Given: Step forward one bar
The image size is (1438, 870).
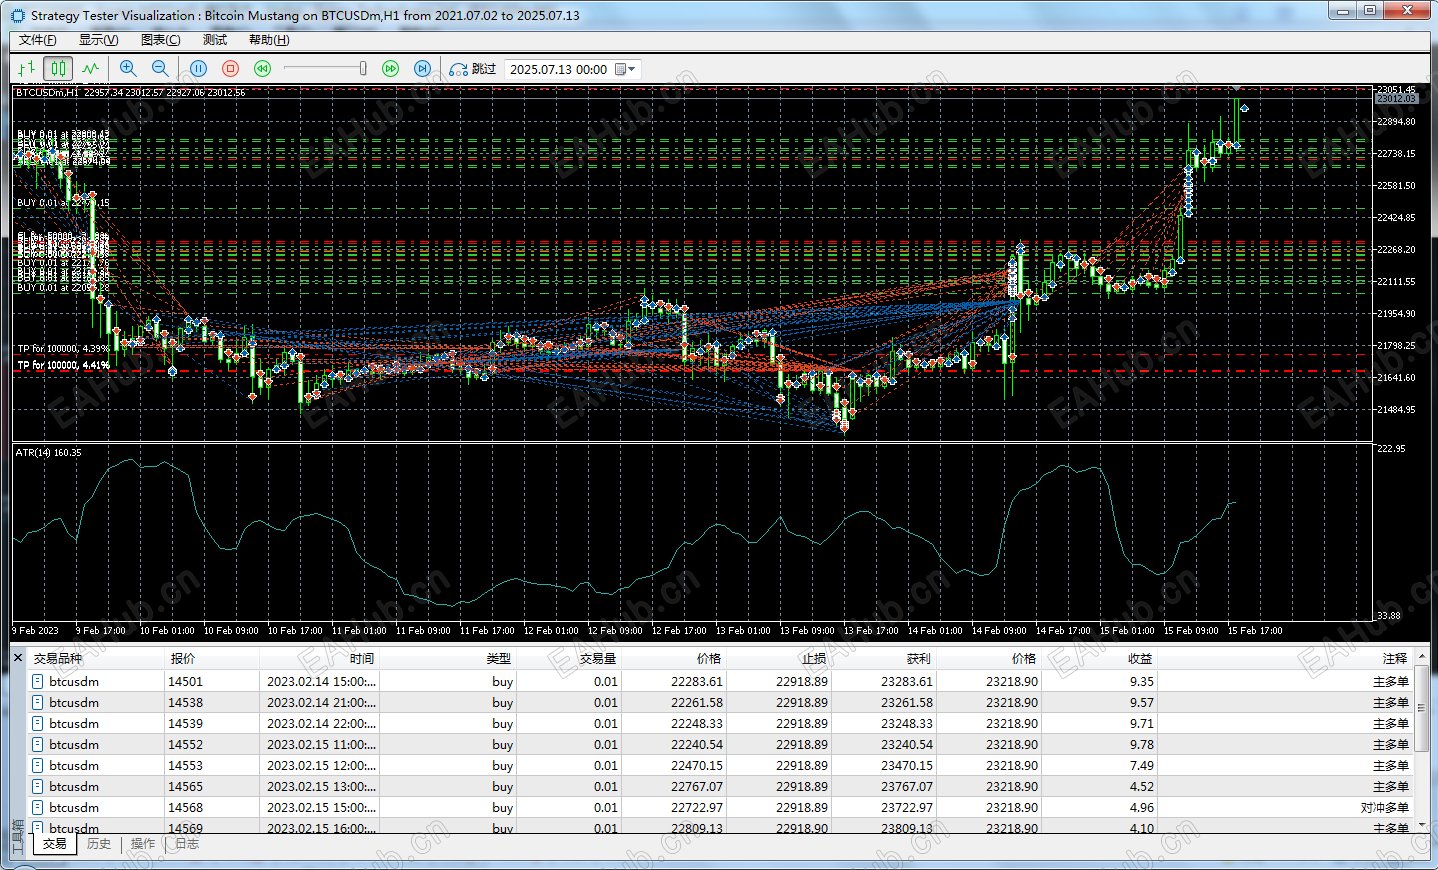Looking at the screenshot, I should tap(423, 69).
